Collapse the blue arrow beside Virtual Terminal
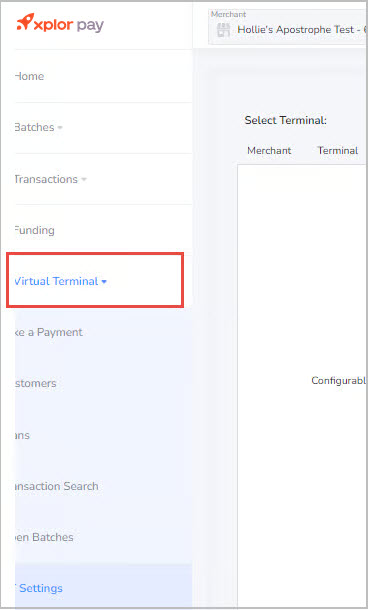The width and height of the screenshot is (368, 610). [104, 282]
